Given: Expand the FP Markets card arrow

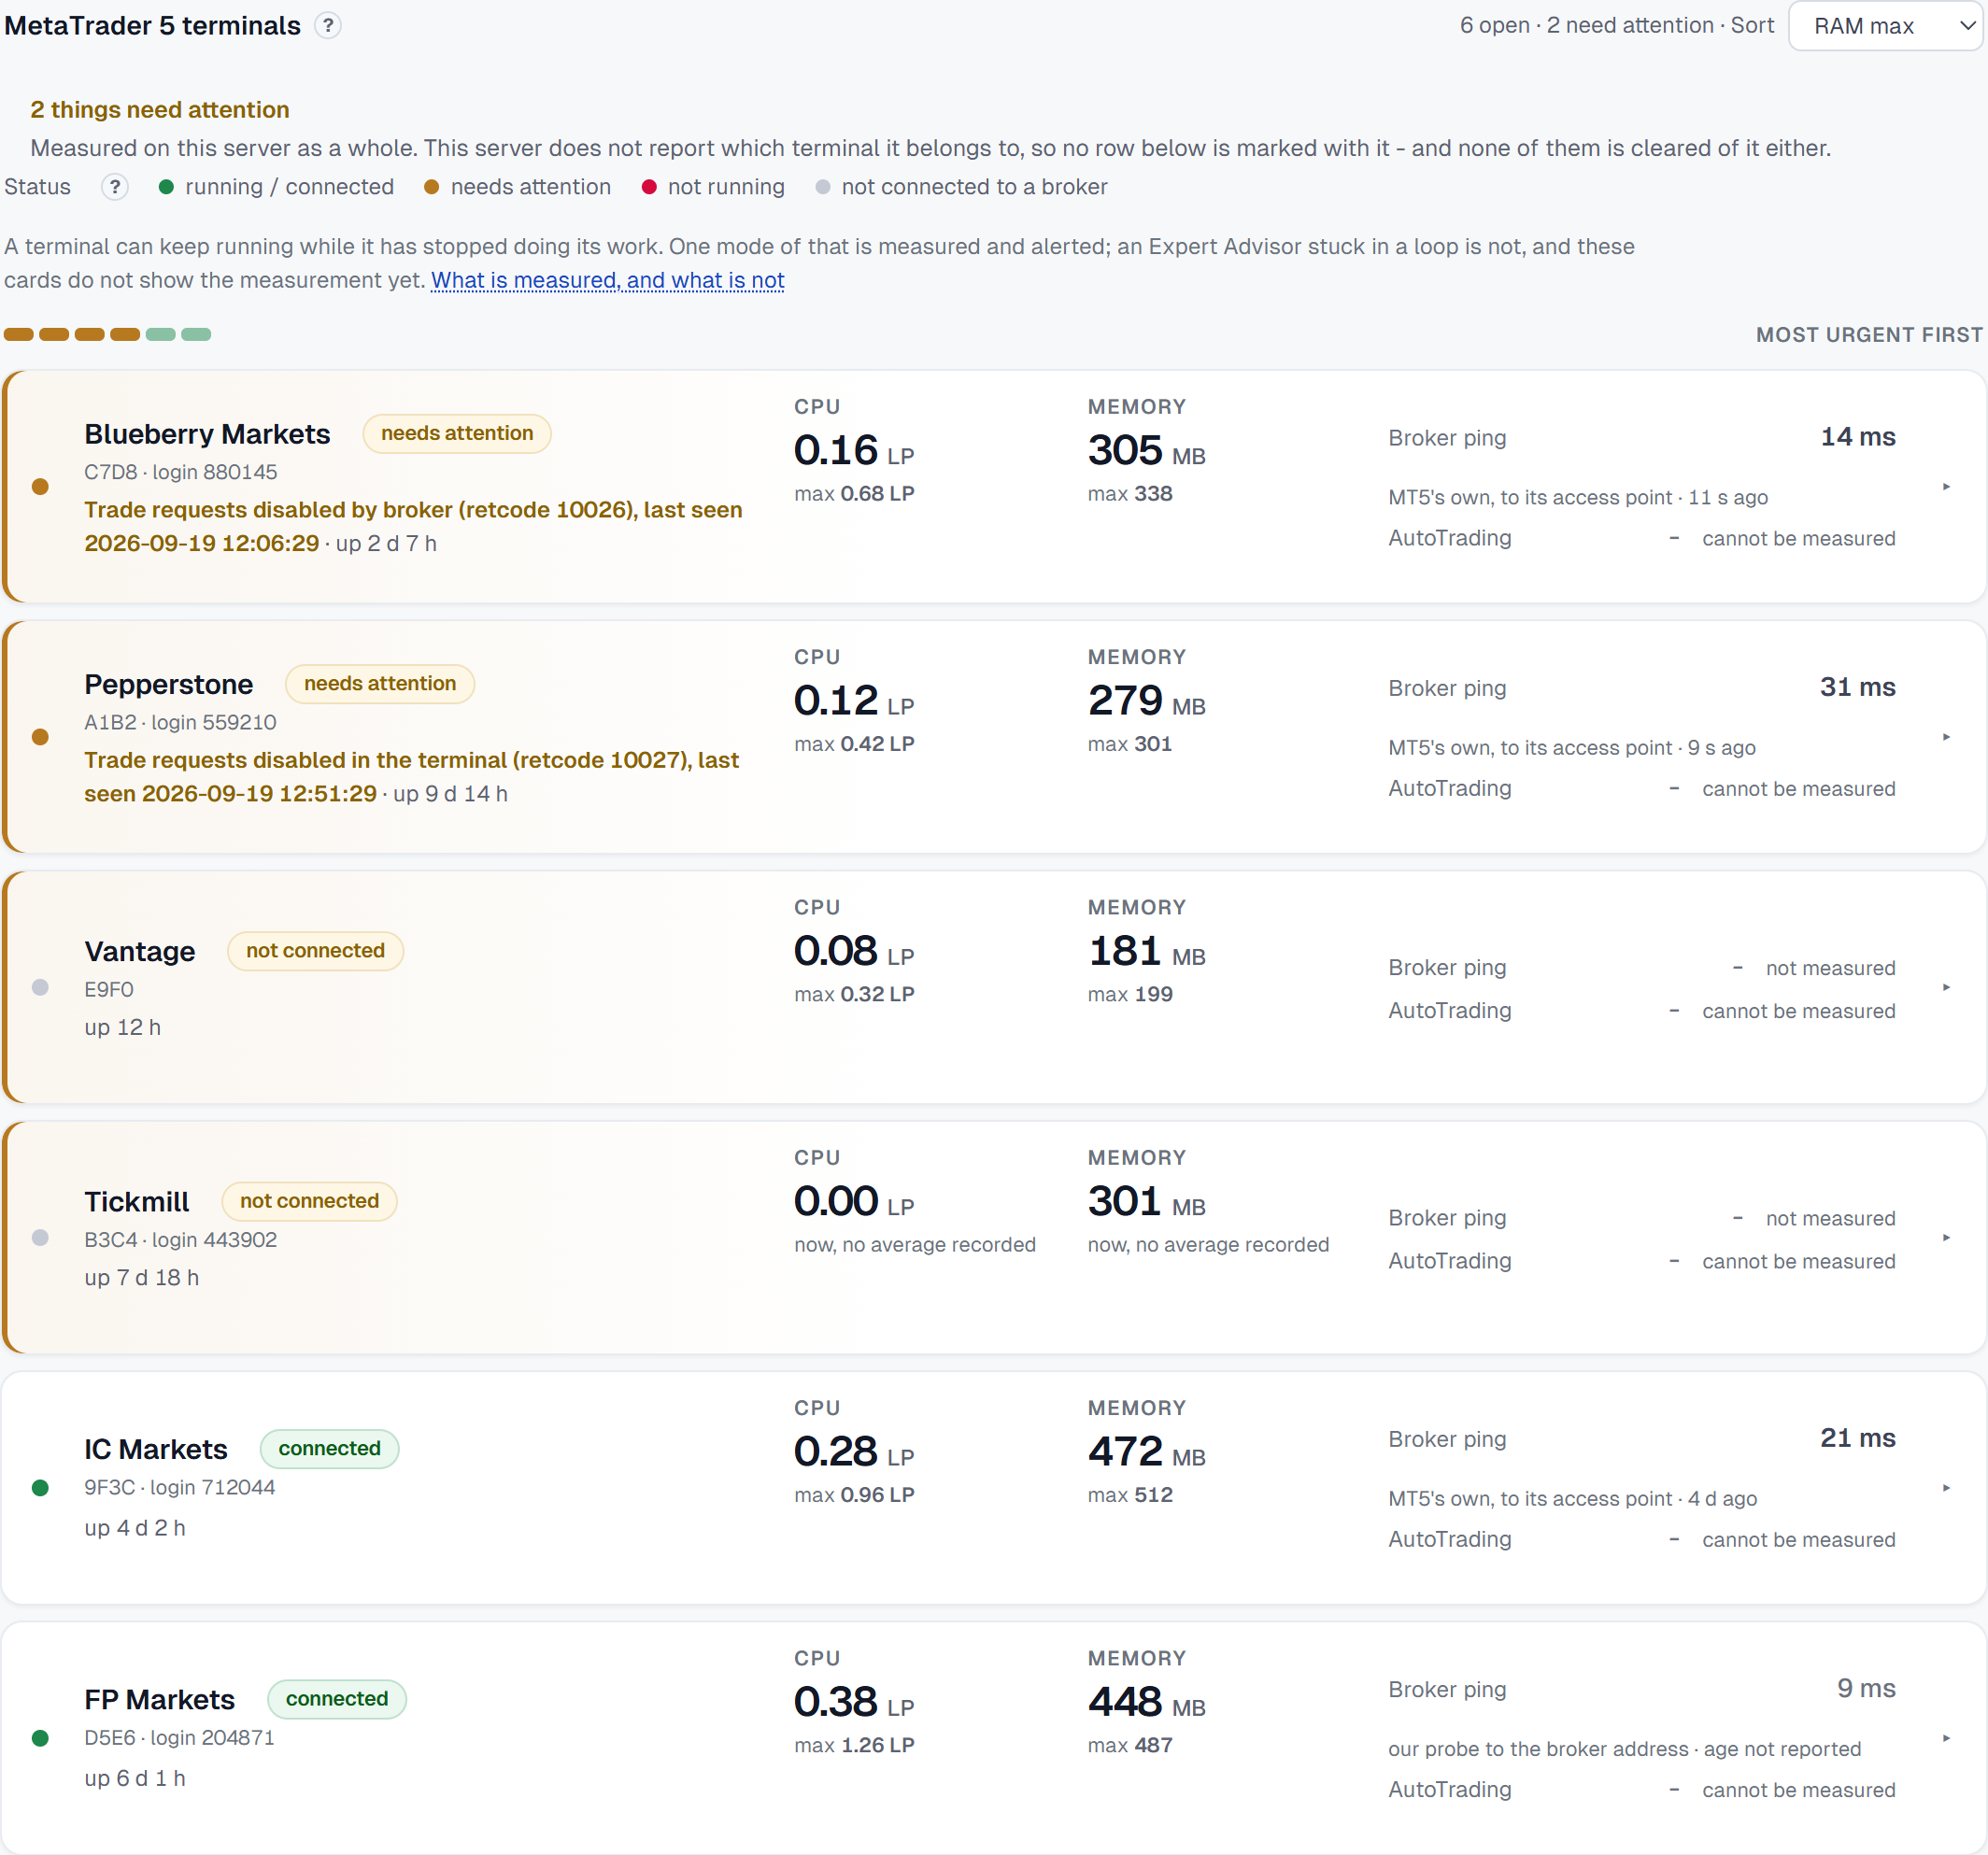Looking at the screenshot, I should [x=1946, y=1738].
